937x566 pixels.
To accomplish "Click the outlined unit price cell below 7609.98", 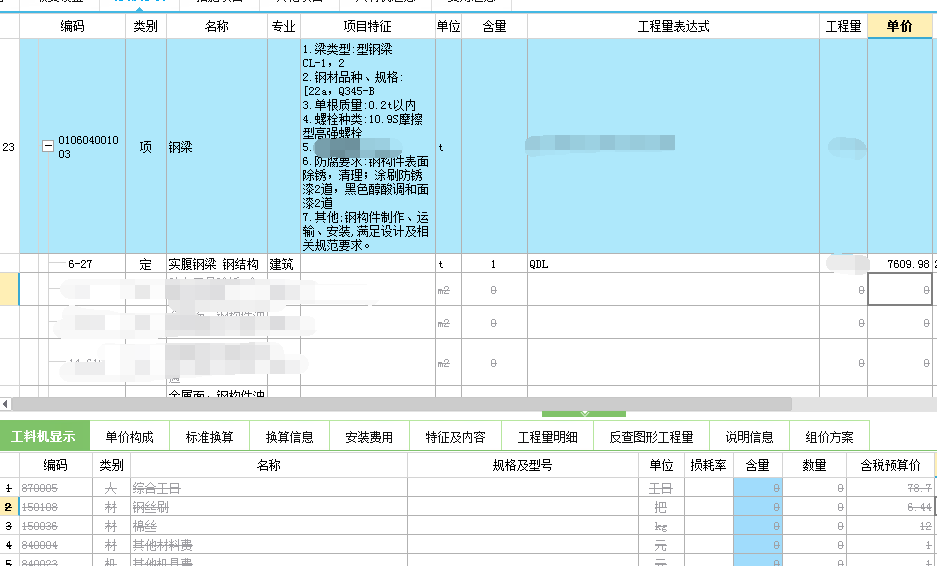I will (900, 289).
